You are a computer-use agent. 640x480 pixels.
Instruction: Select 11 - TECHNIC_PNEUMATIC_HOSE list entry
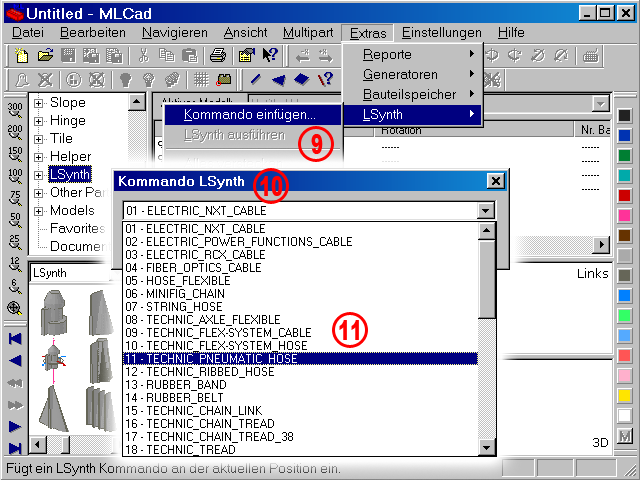click(300, 359)
